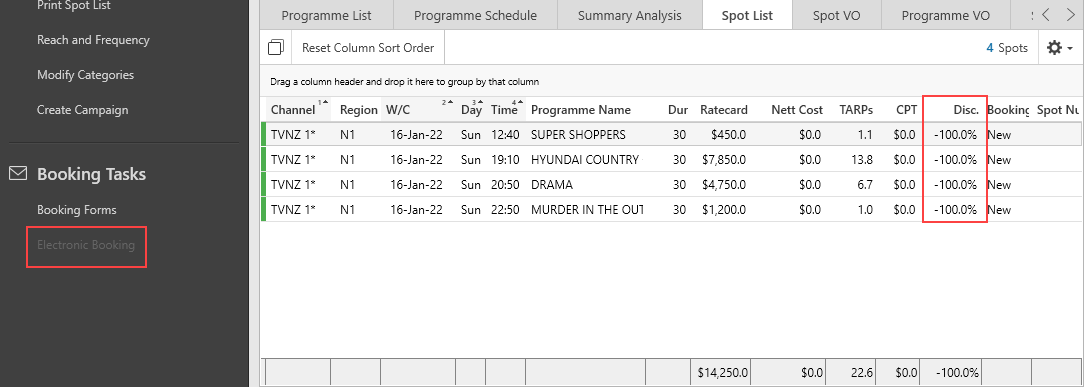The width and height of the screenshot is (1084, 387).
Task: Open Booking Forms under Booking Tasks
Action: pos(77,210)
